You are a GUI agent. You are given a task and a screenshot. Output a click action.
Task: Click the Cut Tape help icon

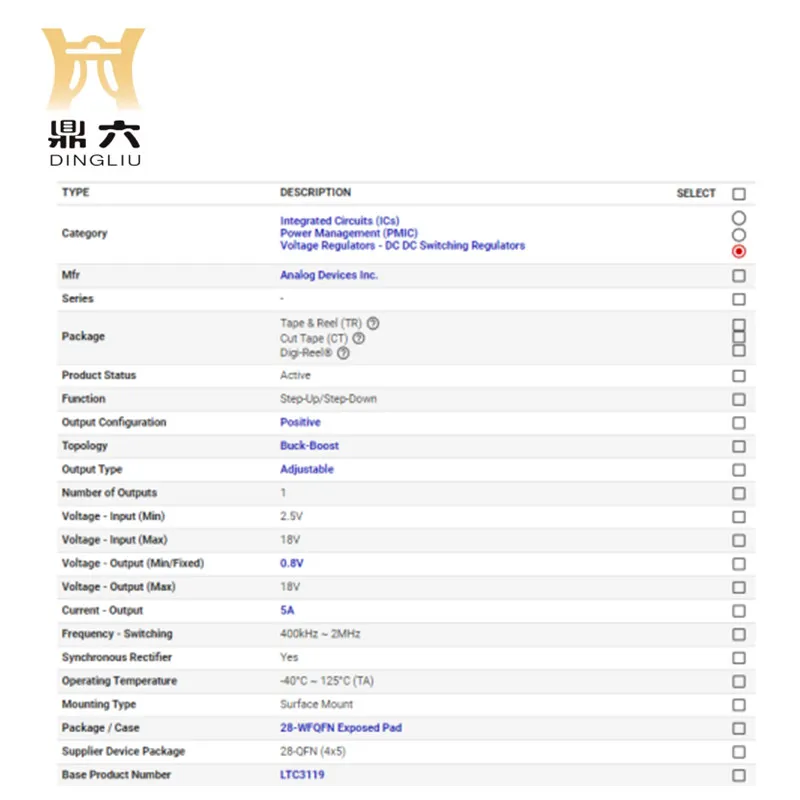click(359, 338)
